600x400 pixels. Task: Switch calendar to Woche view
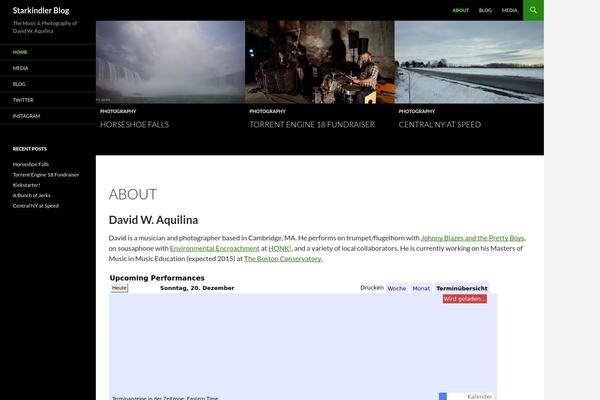pos(396,288)
